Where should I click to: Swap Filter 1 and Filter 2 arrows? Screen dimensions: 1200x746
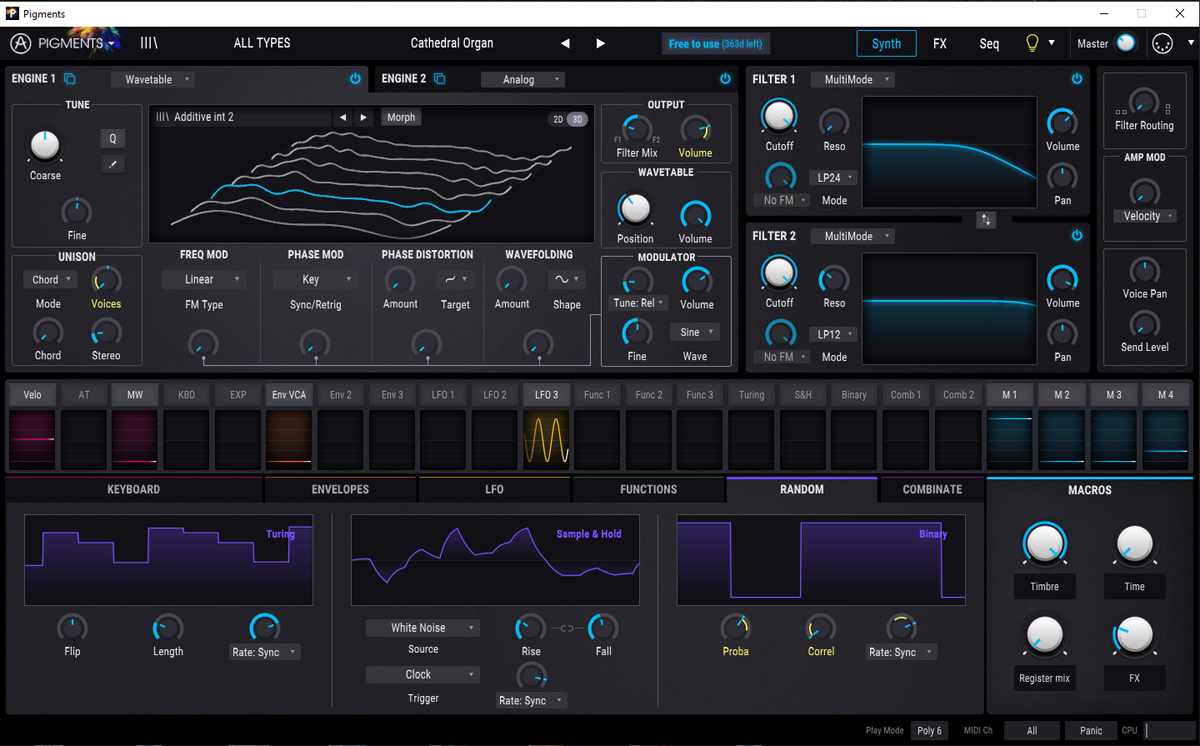pyautogui.click(x=986, y=220)
